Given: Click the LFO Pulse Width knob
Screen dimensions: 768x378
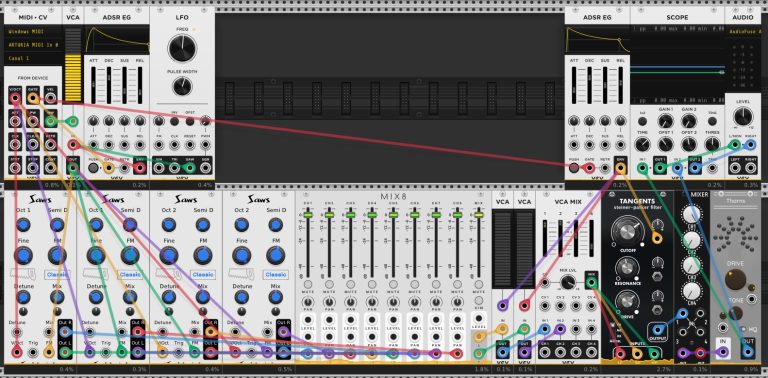Looking at the screenshot, I should click(x=182, y=86).
